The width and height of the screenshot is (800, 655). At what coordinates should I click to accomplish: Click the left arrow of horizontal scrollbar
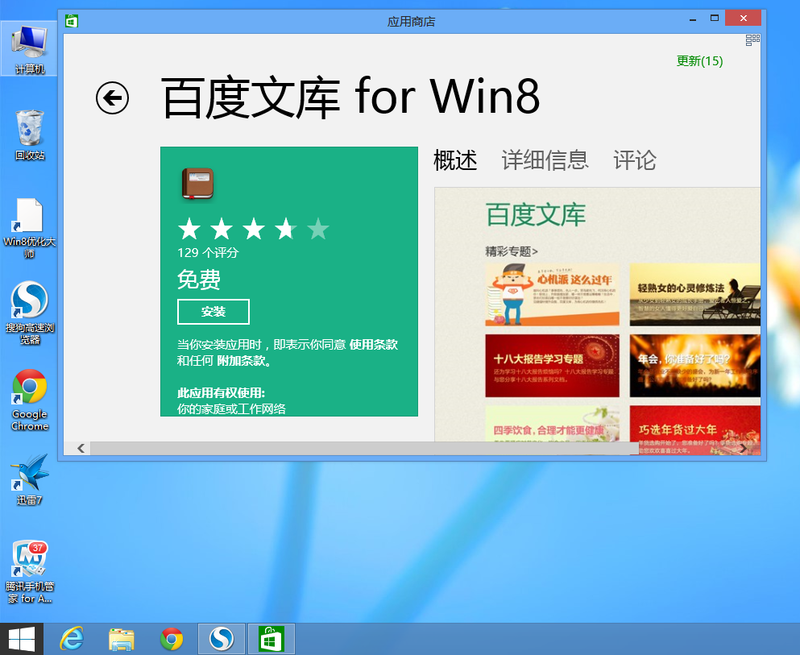coord(81,448)
